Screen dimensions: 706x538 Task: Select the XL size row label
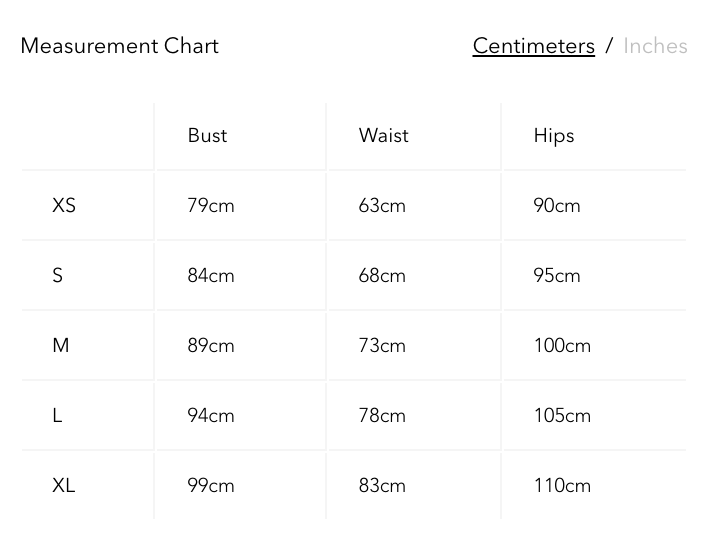(64, 486)
